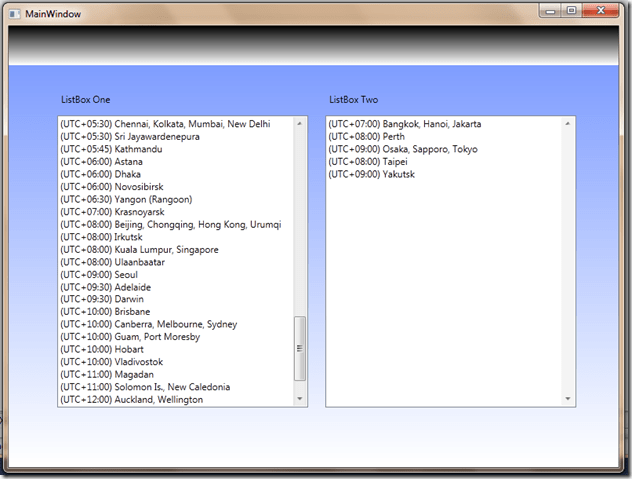The image size is (632, 479).
Task: Click ListBox Two scroll up arrow
Action: pos(568,124)
